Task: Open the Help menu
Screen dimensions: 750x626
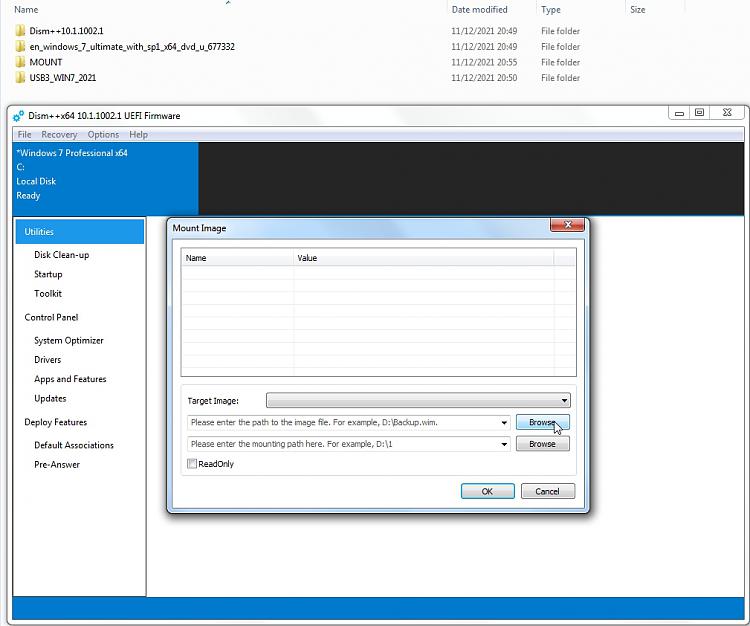Action: point(138,134)
